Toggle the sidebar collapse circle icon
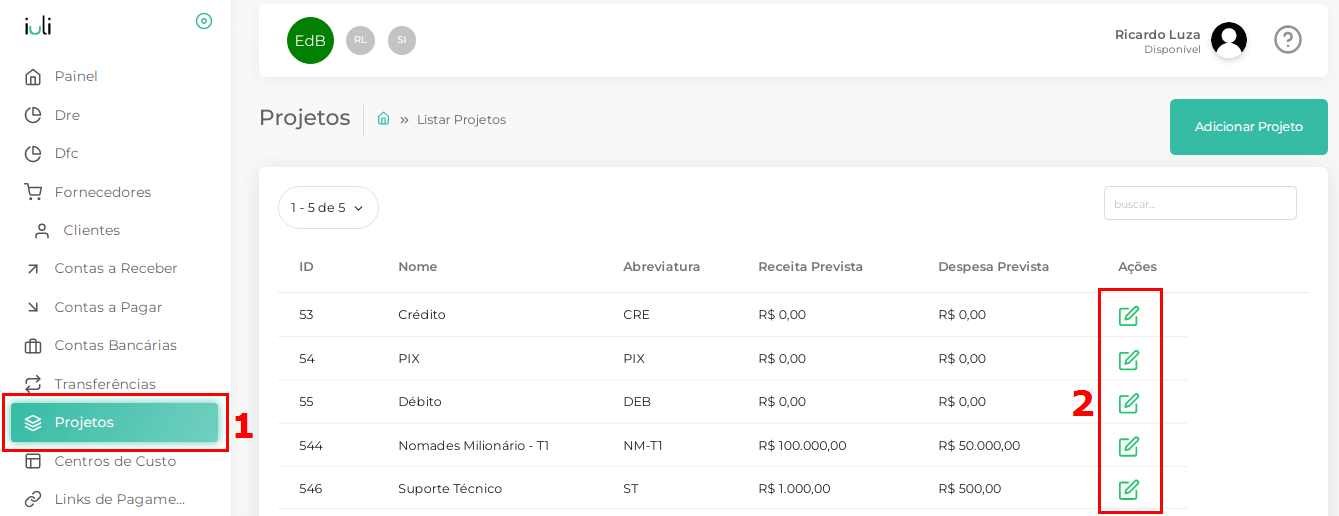This screenshot has width=1339, height=516. tap(204, 21)
